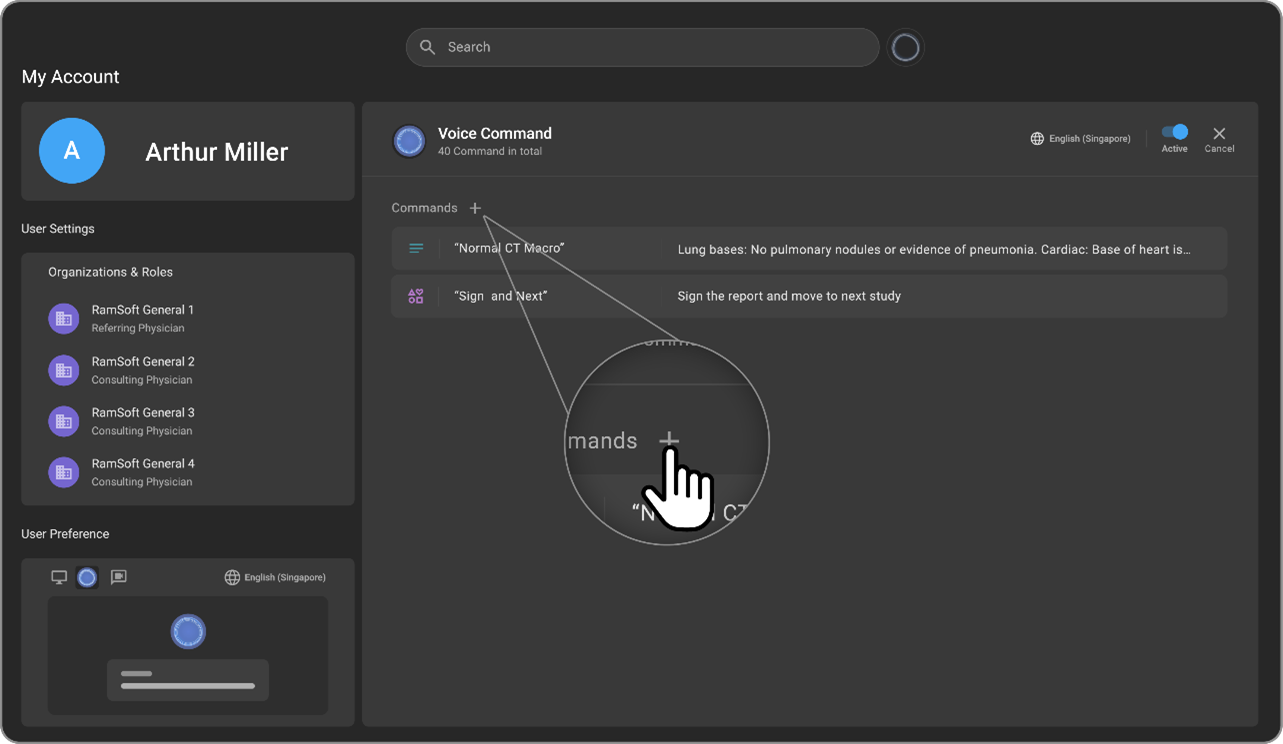Click the plus icon next to Commands
The width and height of the screenshot is (1283, 744).
[x=475, y=208]
